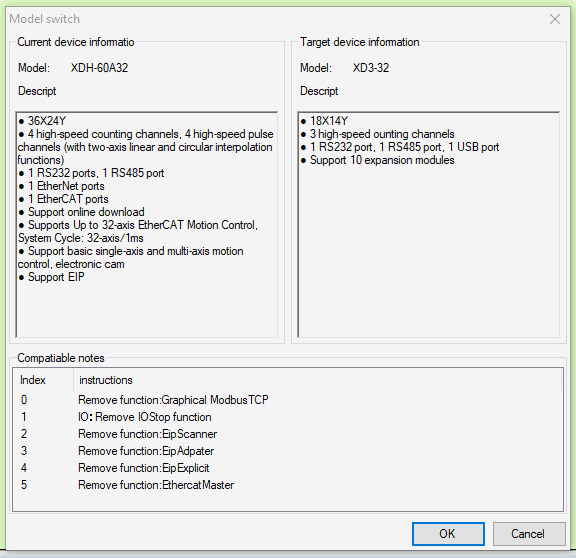Click the 36X24Y description line
The height and width of the screenshot is (558, 576).
coord(42,121)
